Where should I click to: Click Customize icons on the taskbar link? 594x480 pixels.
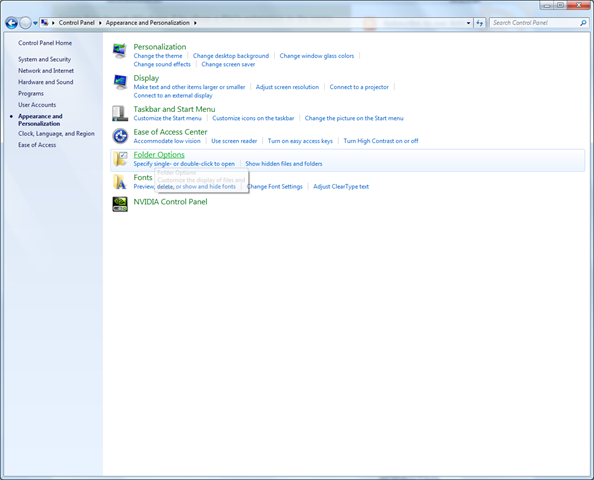pos(253,118)
